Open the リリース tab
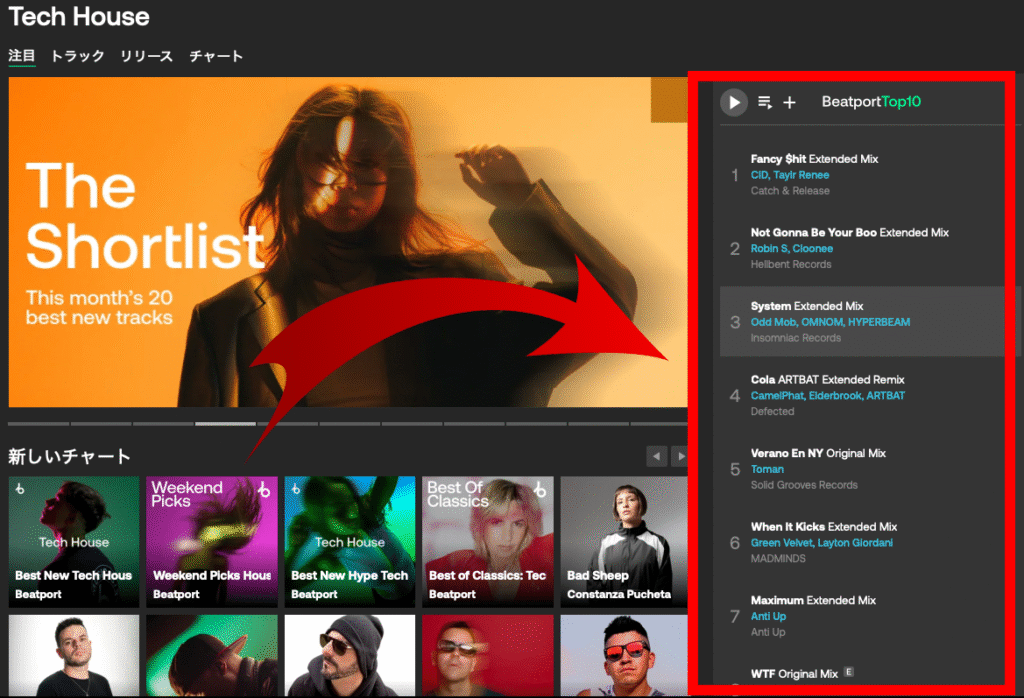Viewport: 1024px width, 698px height. (146, 56)
